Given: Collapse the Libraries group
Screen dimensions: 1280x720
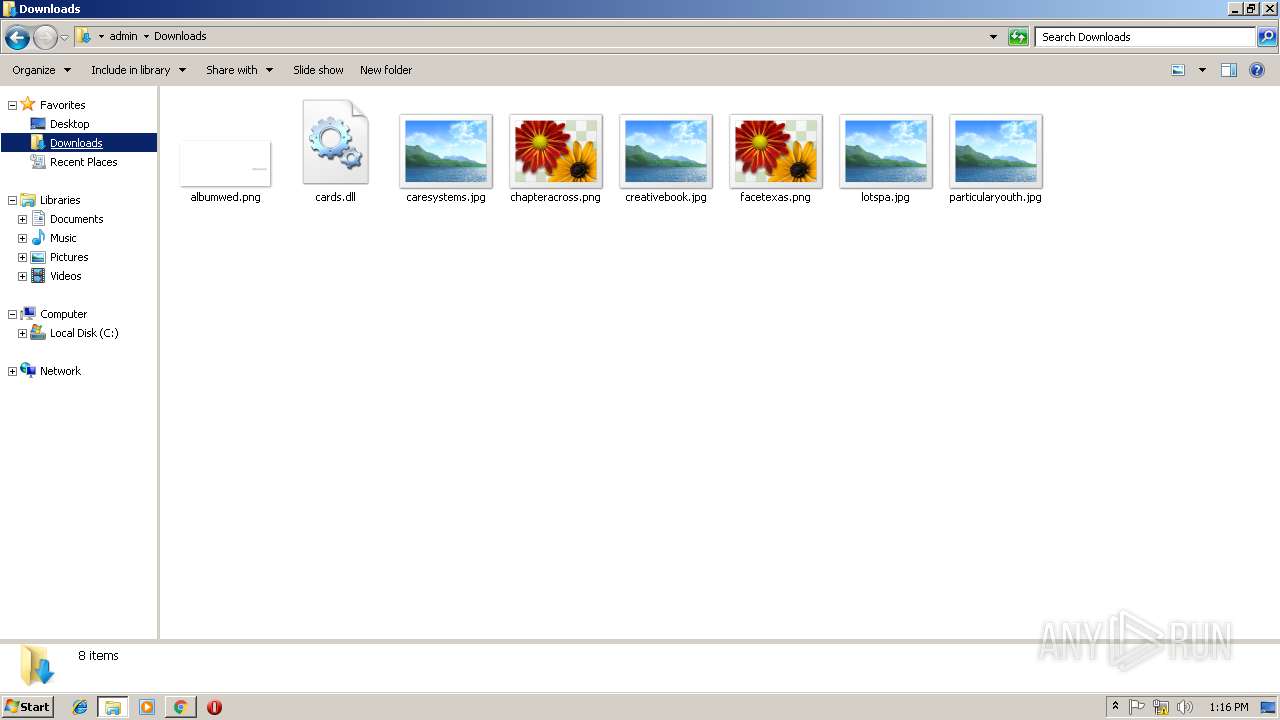Looking at the screenshot, I should (x=12, y=200).
